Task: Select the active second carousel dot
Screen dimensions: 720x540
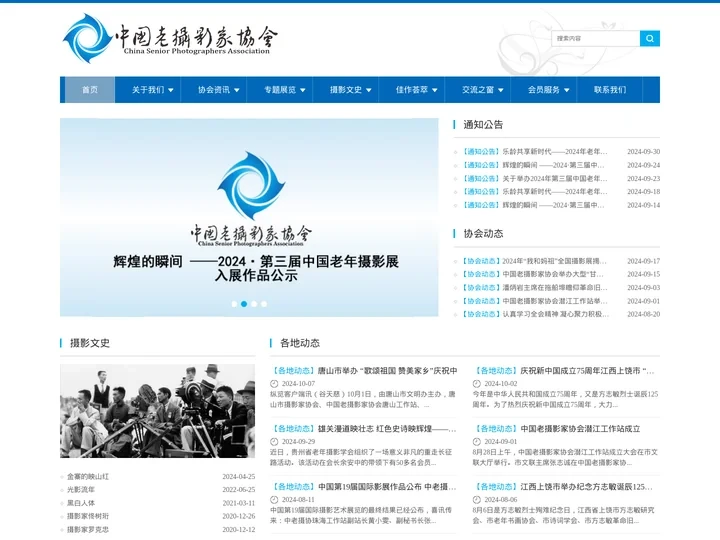Action: point(244,304)
